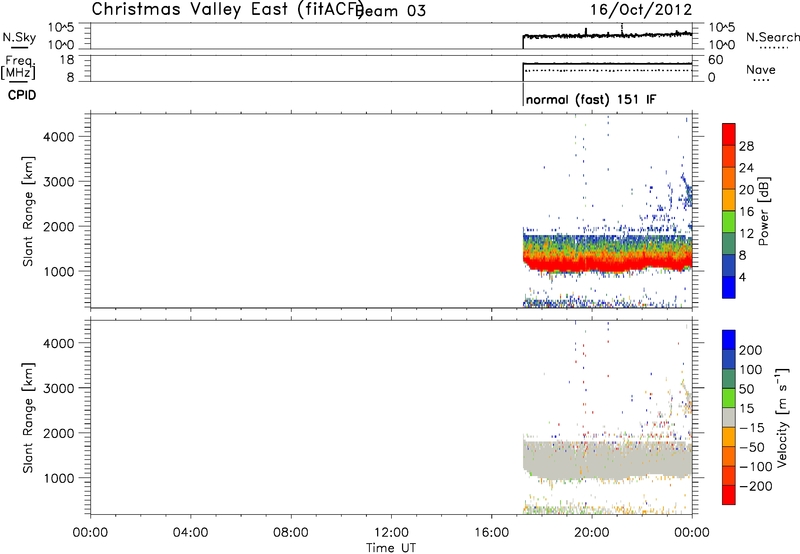
Task: Click the 'Velocity [m s-1]' color bar label
Action: pyautogui.click(x=781, y=417)
